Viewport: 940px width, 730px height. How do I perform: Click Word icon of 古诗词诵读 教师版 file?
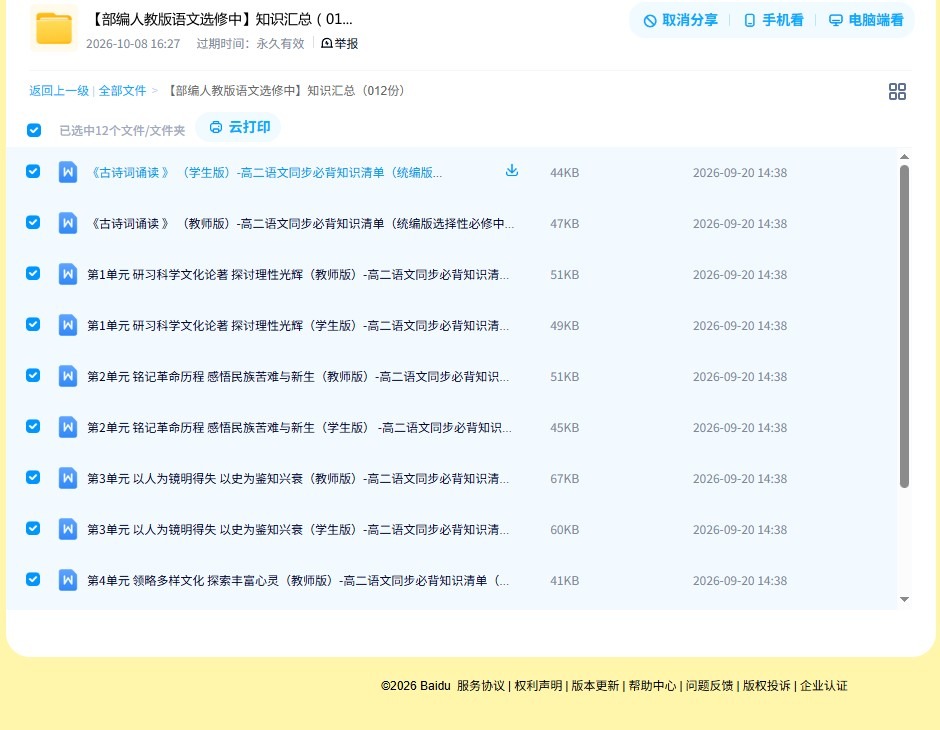pos(68,224)
